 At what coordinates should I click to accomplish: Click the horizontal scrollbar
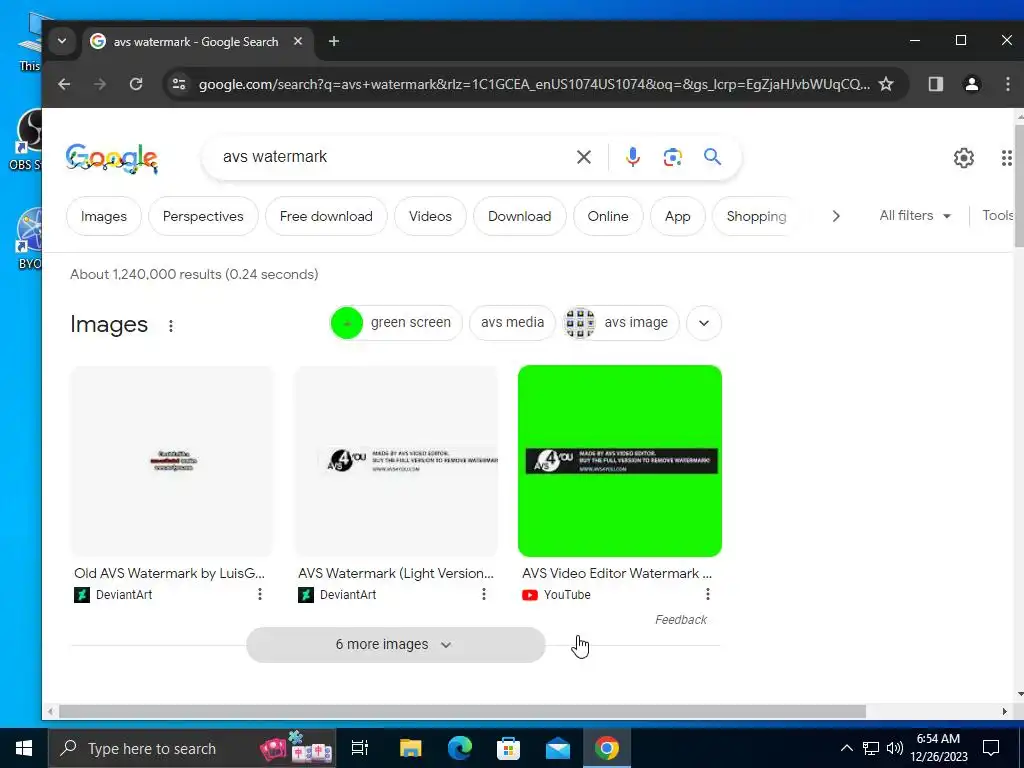click(462, 711)
